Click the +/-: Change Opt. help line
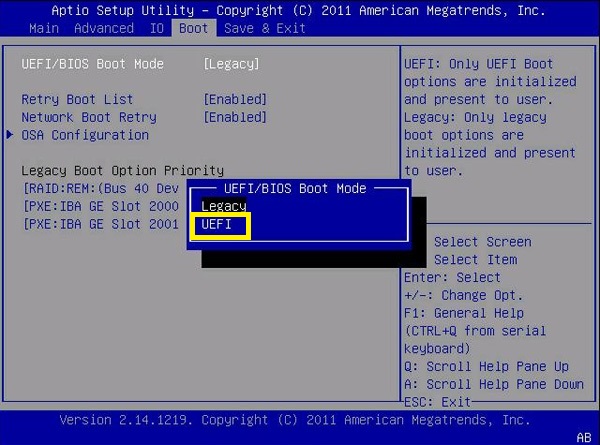This screenshot has height=445, width=600. (x=463, y=295)
